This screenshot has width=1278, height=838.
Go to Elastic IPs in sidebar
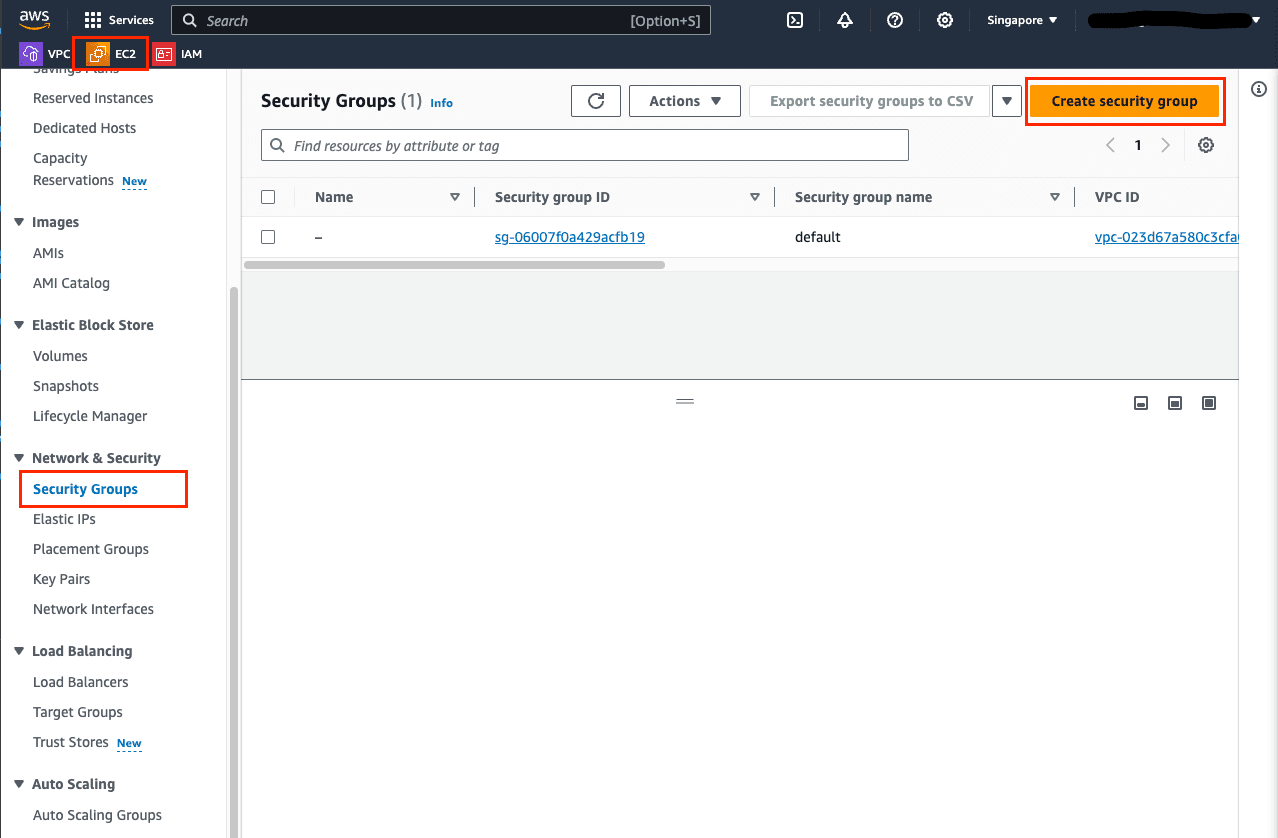point(64,519)
